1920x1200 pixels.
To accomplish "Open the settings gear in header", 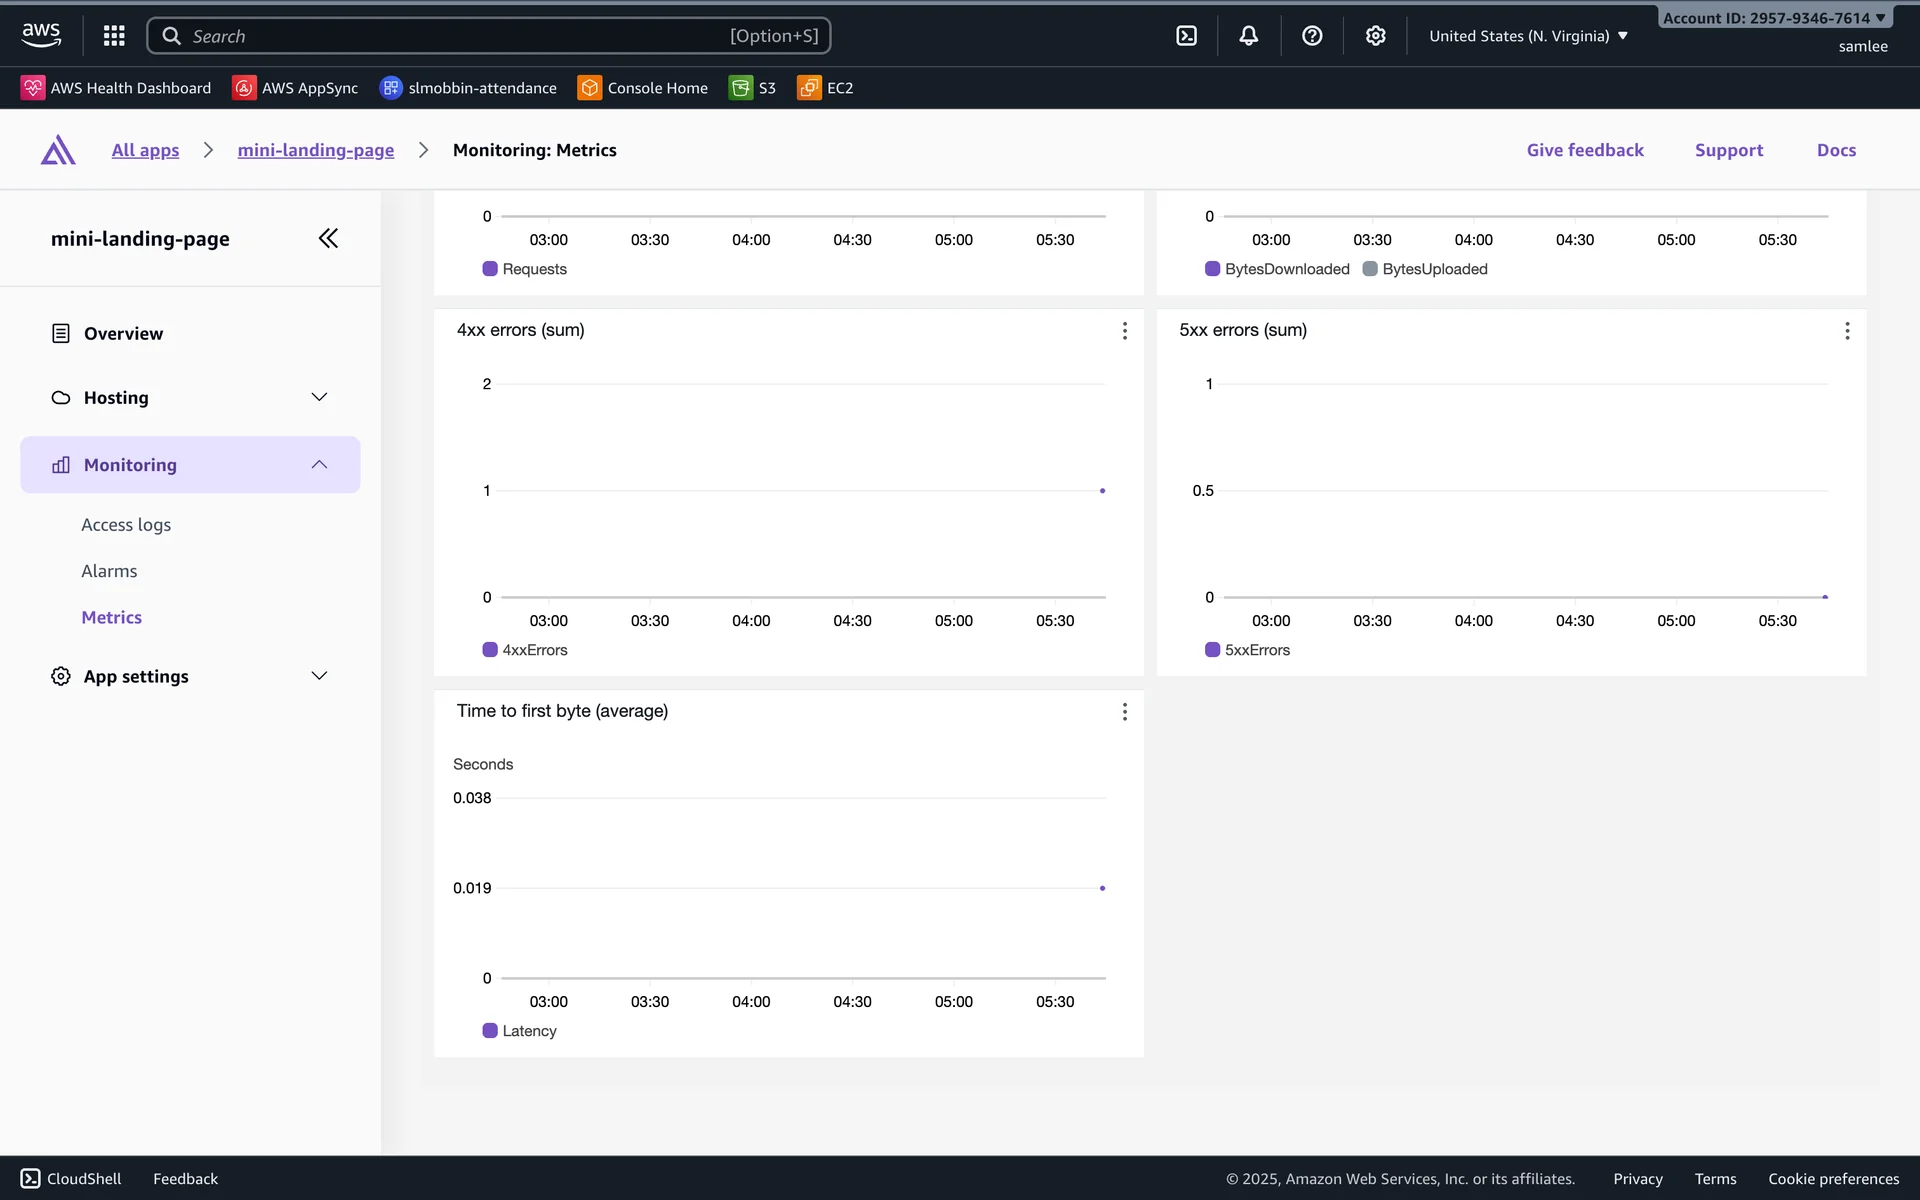I will pyautogui.click(x=1376, y=36).
